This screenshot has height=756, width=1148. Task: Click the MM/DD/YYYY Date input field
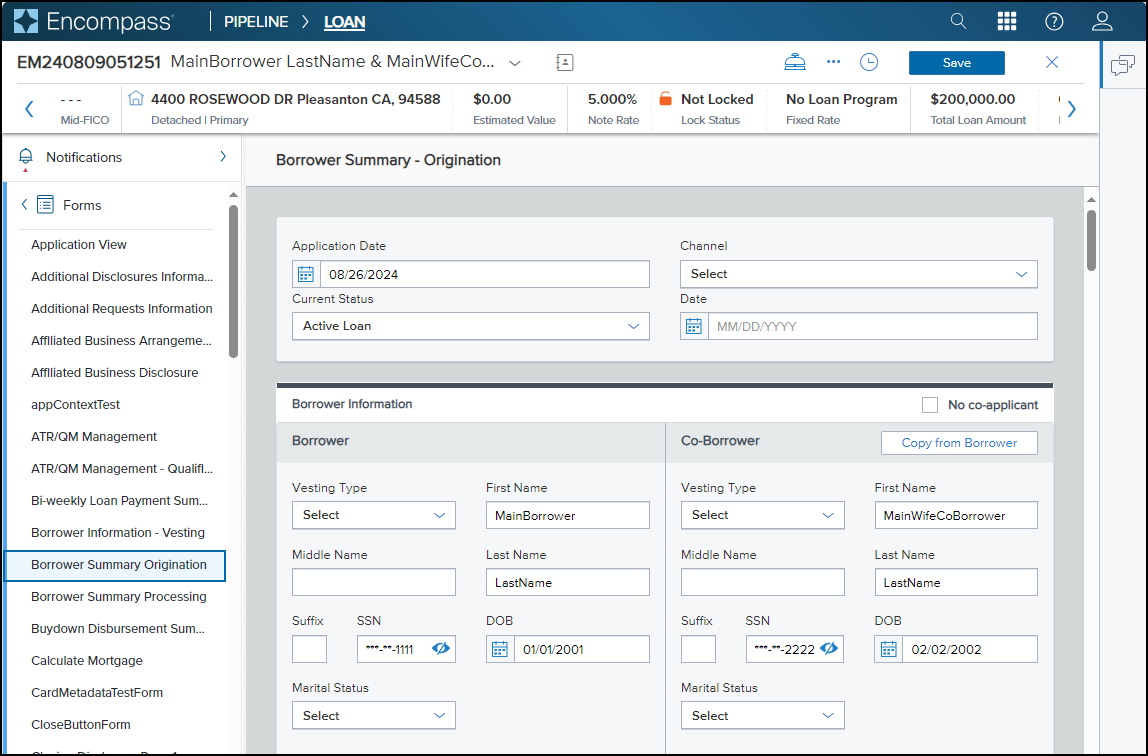873,326
